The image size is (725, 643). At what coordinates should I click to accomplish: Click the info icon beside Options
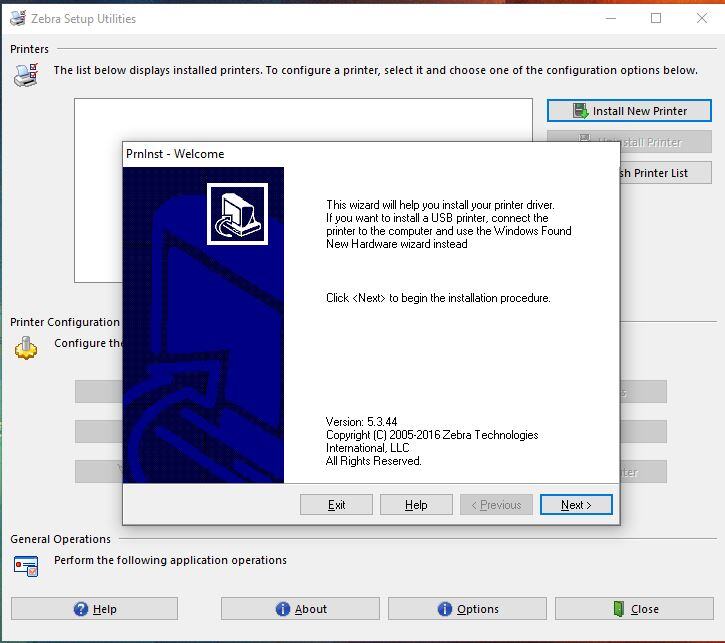[x=444, y=609]
